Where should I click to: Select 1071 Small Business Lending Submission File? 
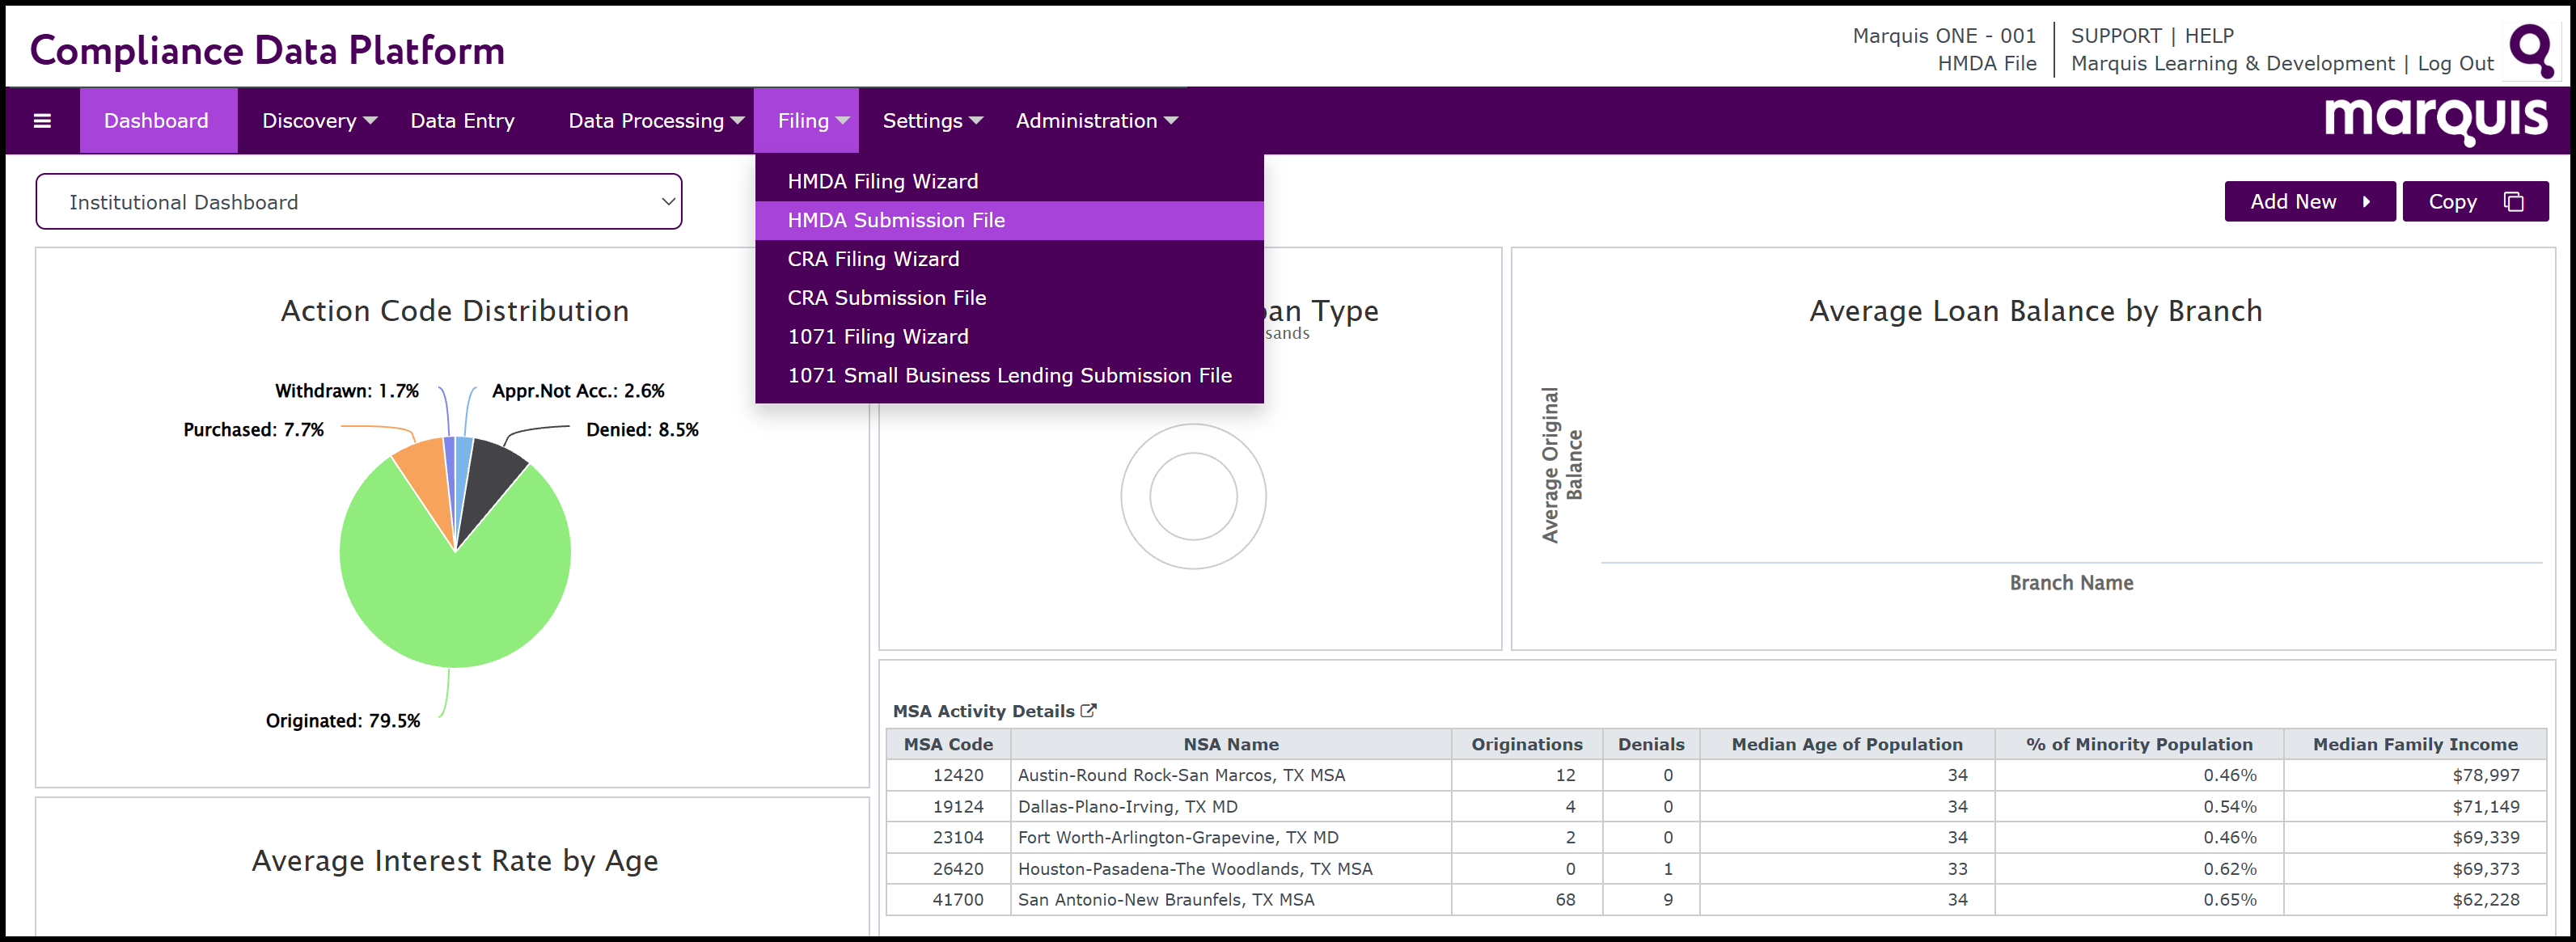pos(1009,375)
